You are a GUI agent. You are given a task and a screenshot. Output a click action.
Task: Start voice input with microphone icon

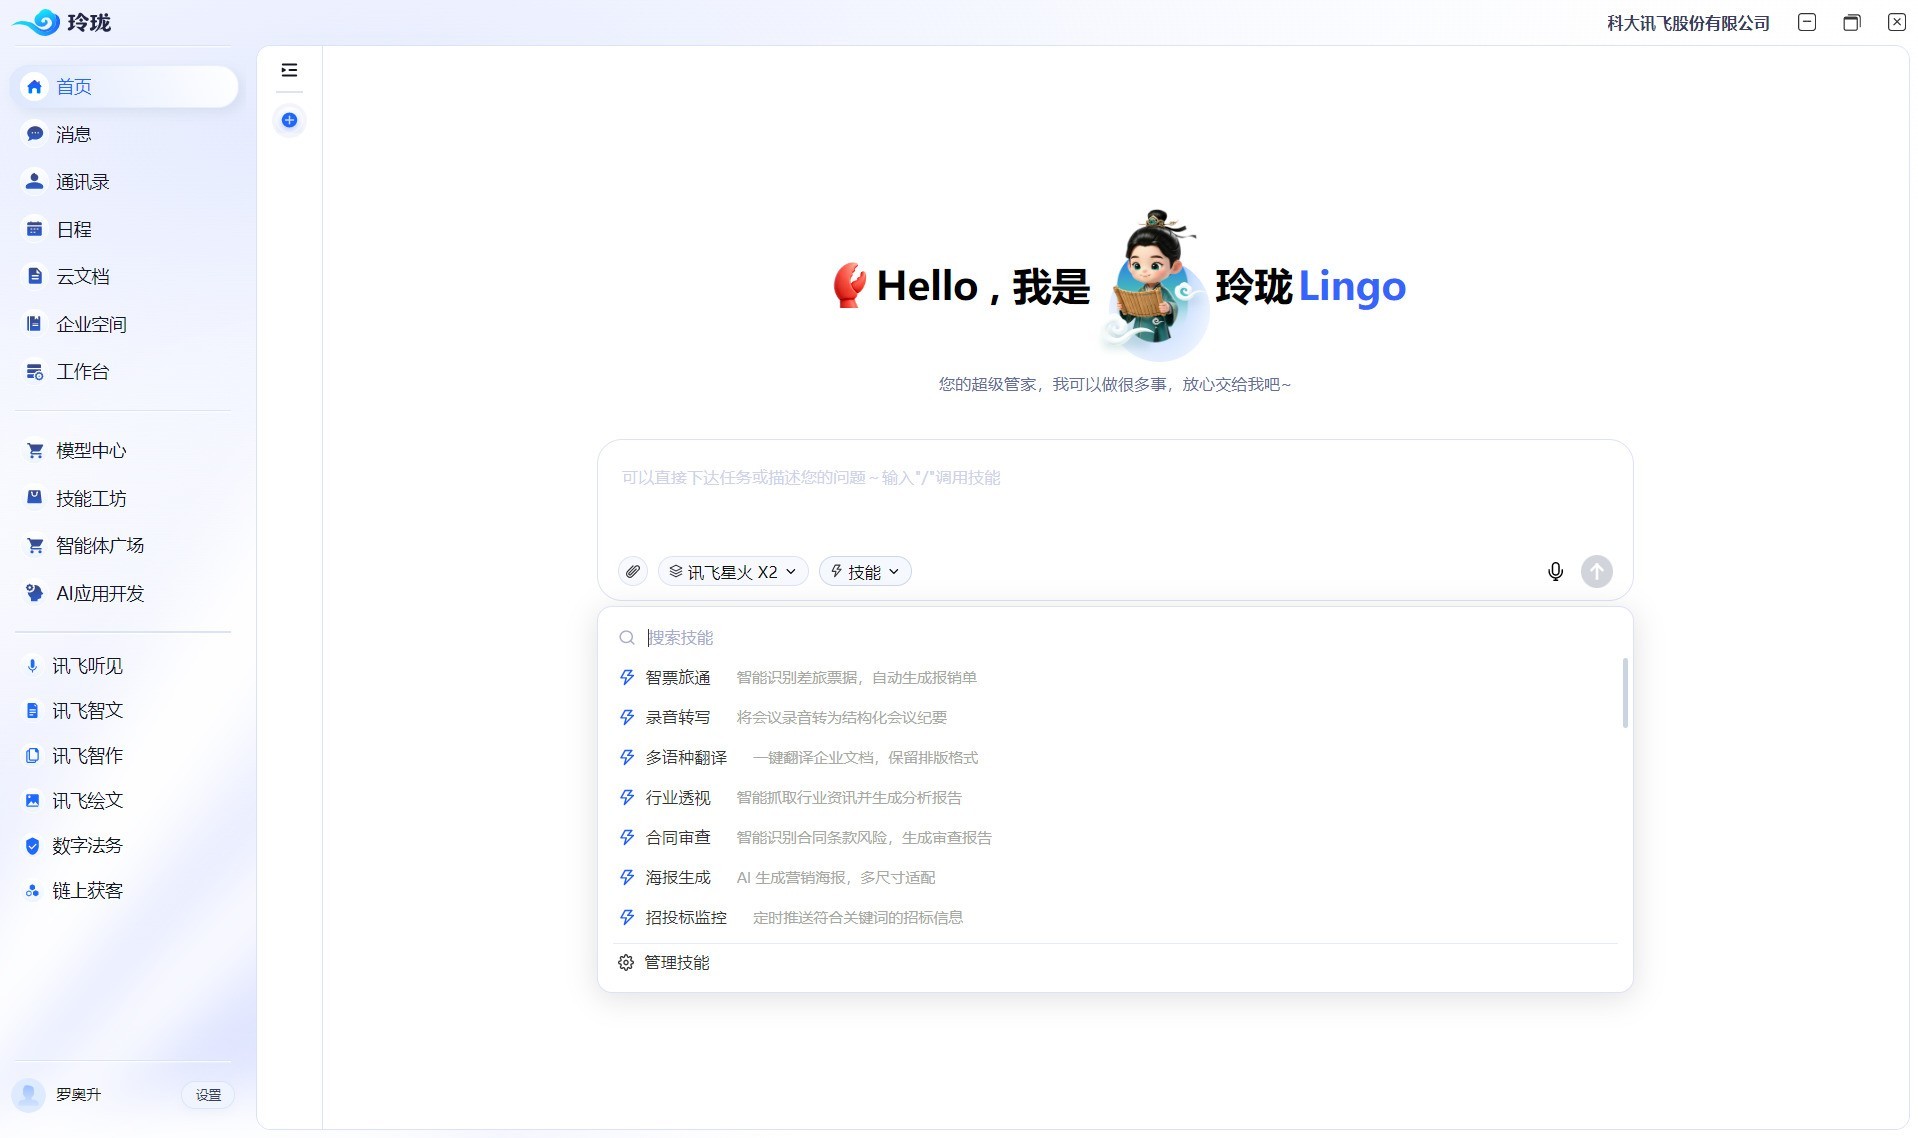click(x=1555, y=572)
